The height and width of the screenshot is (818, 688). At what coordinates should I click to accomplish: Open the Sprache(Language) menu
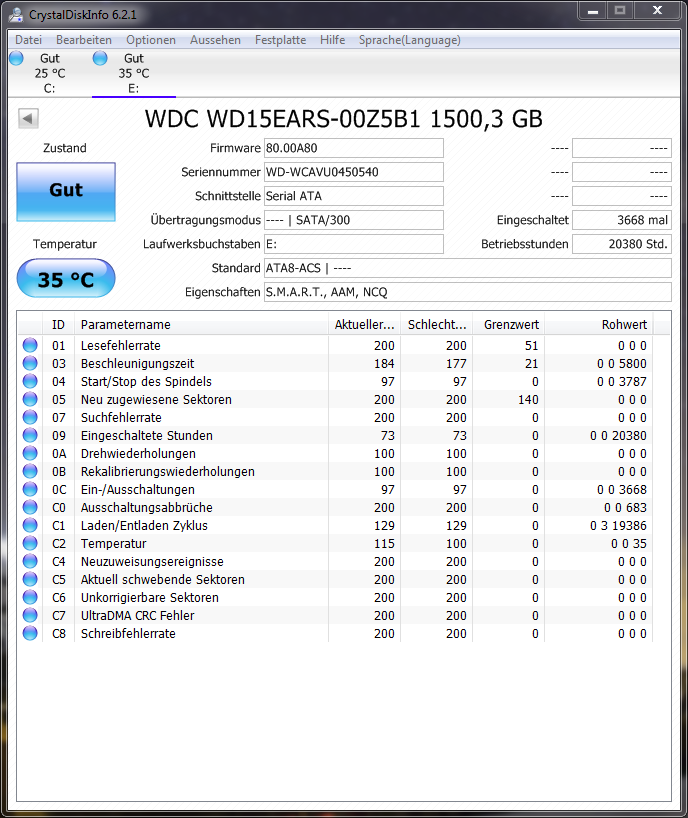pyautogui.click(x=409, y=40)
